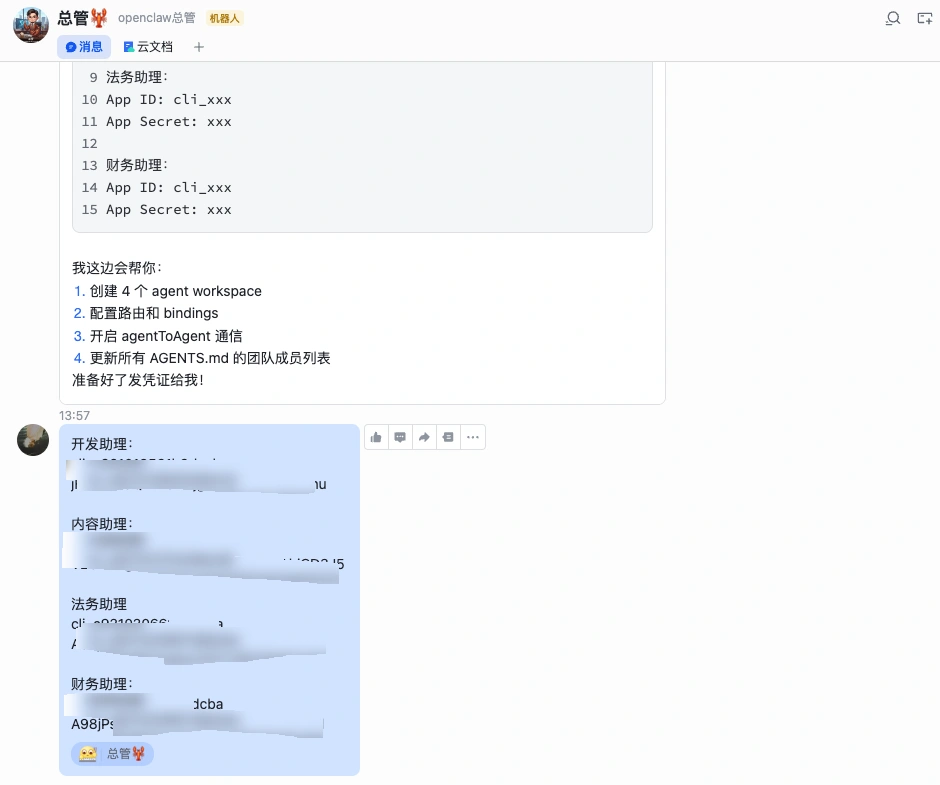The image size is (940, 785).
Task: Open the openclaw总管 group name
Action: (x=156, y=17)
